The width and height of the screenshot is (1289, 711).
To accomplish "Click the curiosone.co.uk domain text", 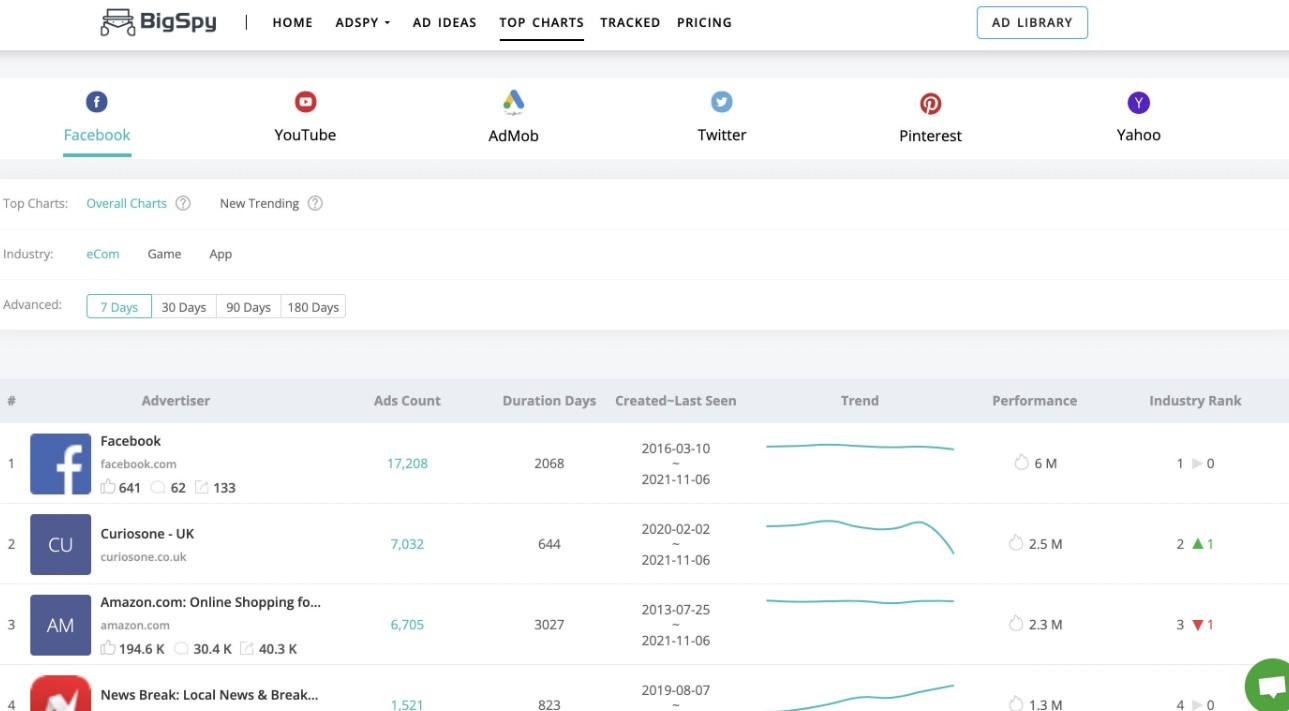I will click(x=143, y=557).
